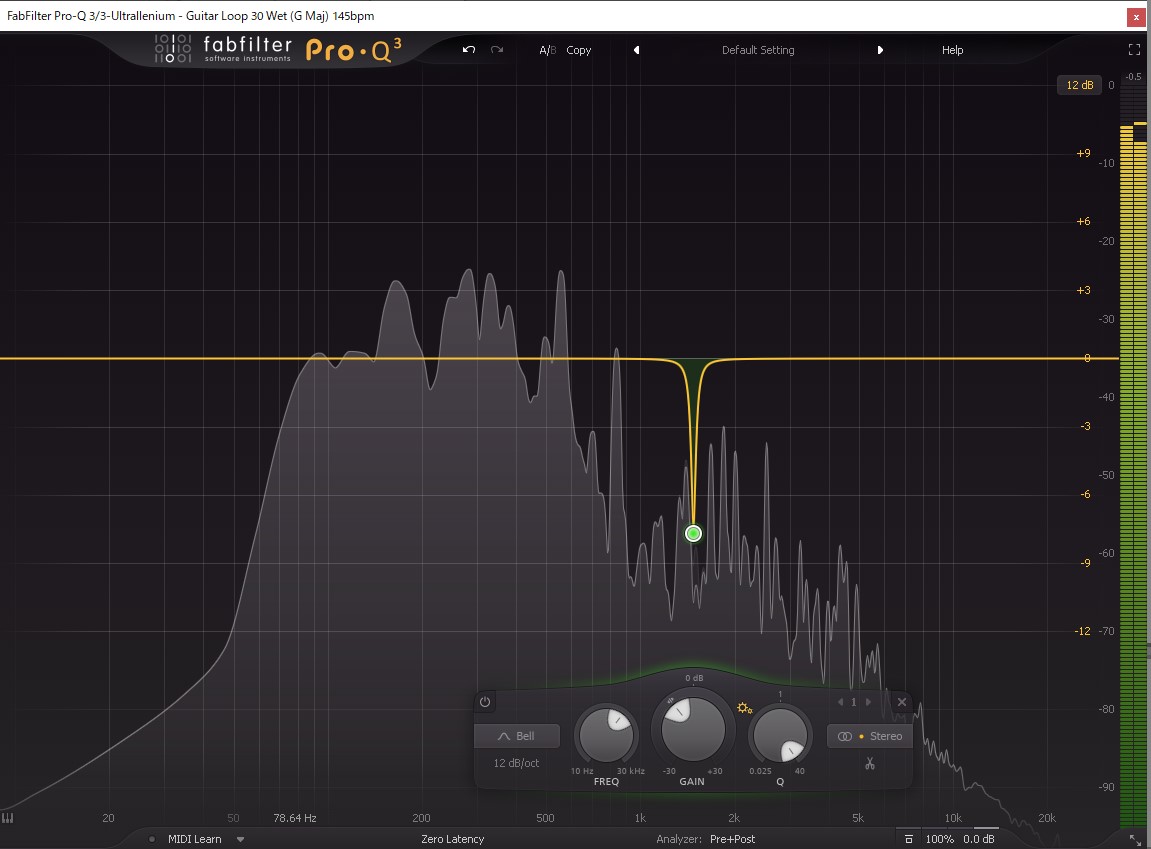Open the MIDI Learn dropdown arrow
1151x849 pixels.
point(240,839)
